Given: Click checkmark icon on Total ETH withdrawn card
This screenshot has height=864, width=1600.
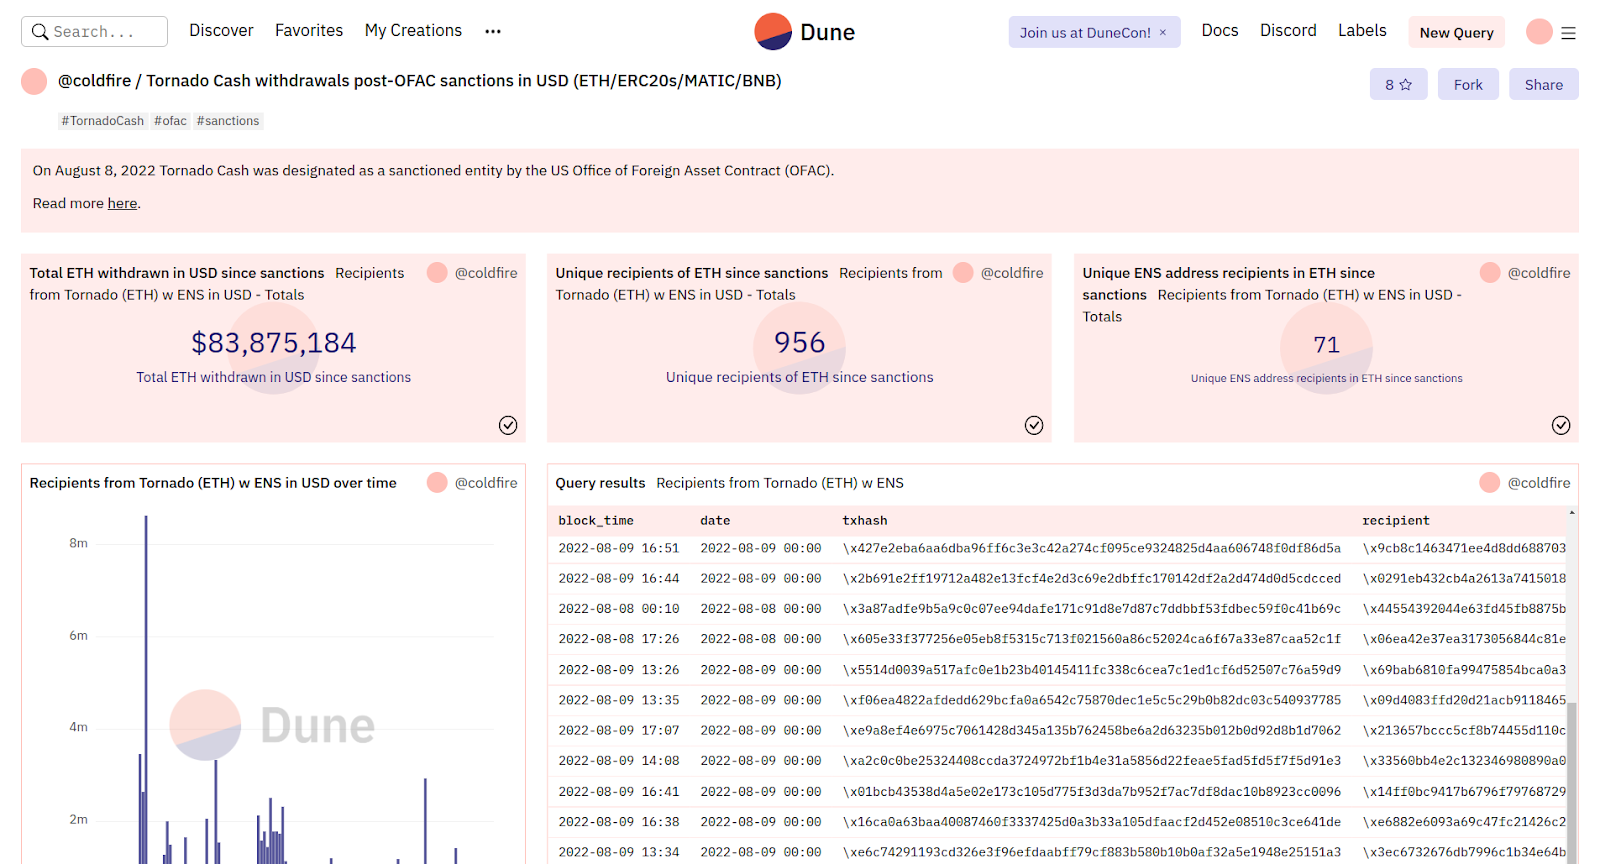Looking at the screenshot, I should [508, 425].
